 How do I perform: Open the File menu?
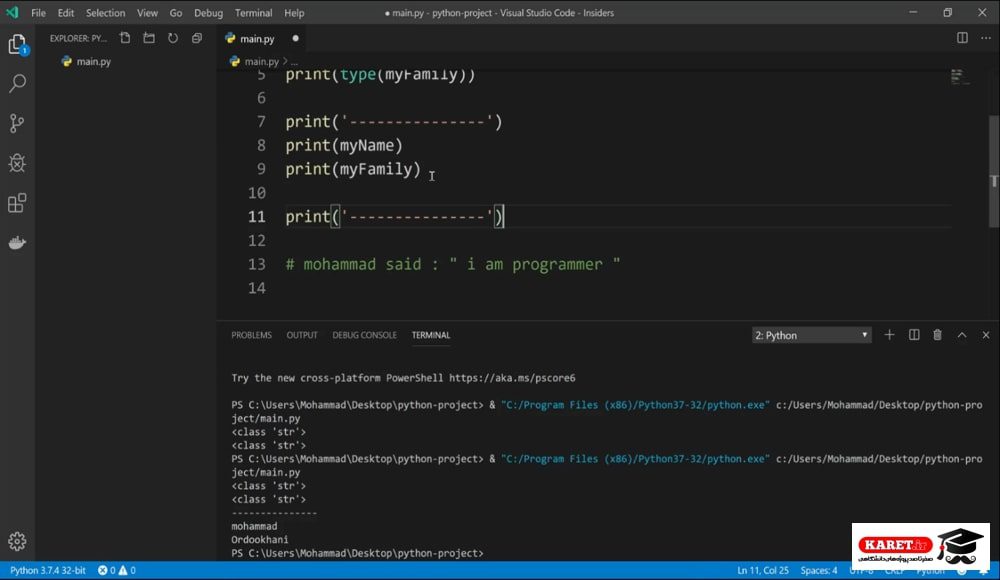(38, 13)
